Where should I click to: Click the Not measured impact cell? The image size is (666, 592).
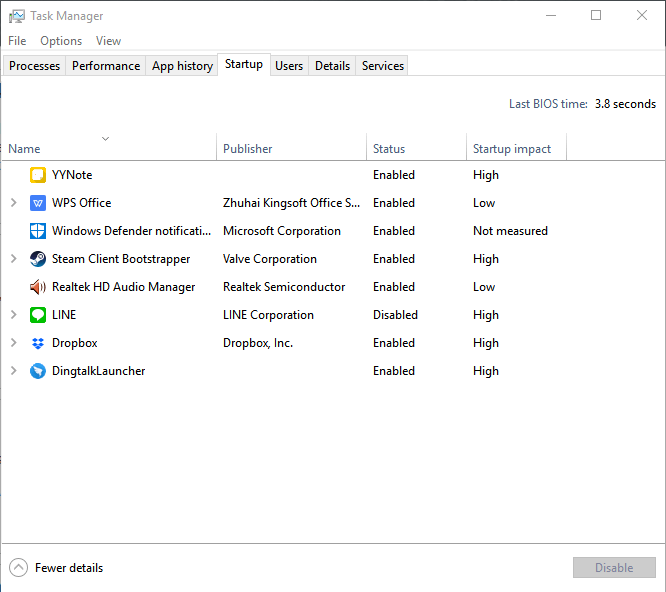click(511, 231)
